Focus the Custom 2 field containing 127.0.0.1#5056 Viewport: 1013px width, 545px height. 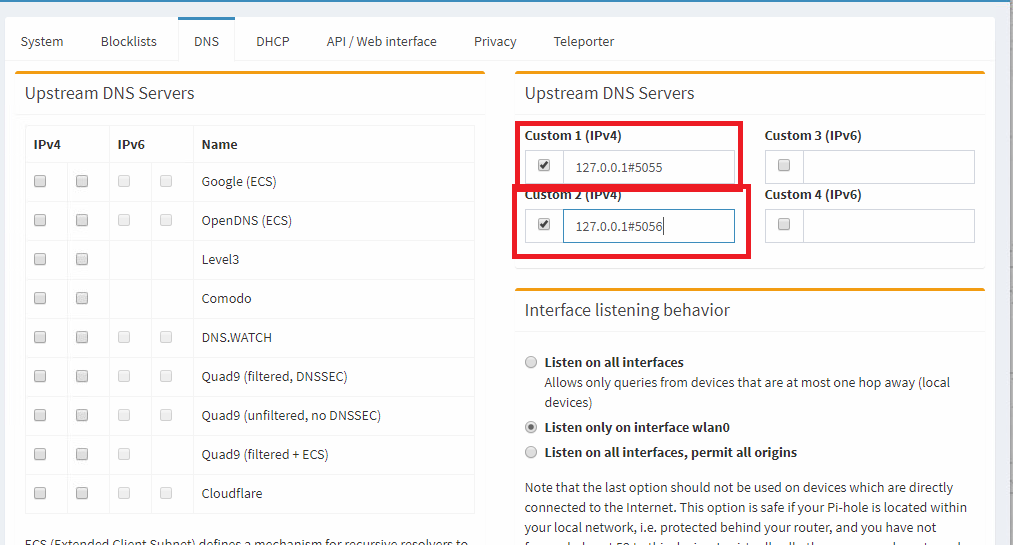[x=648, y=226]
